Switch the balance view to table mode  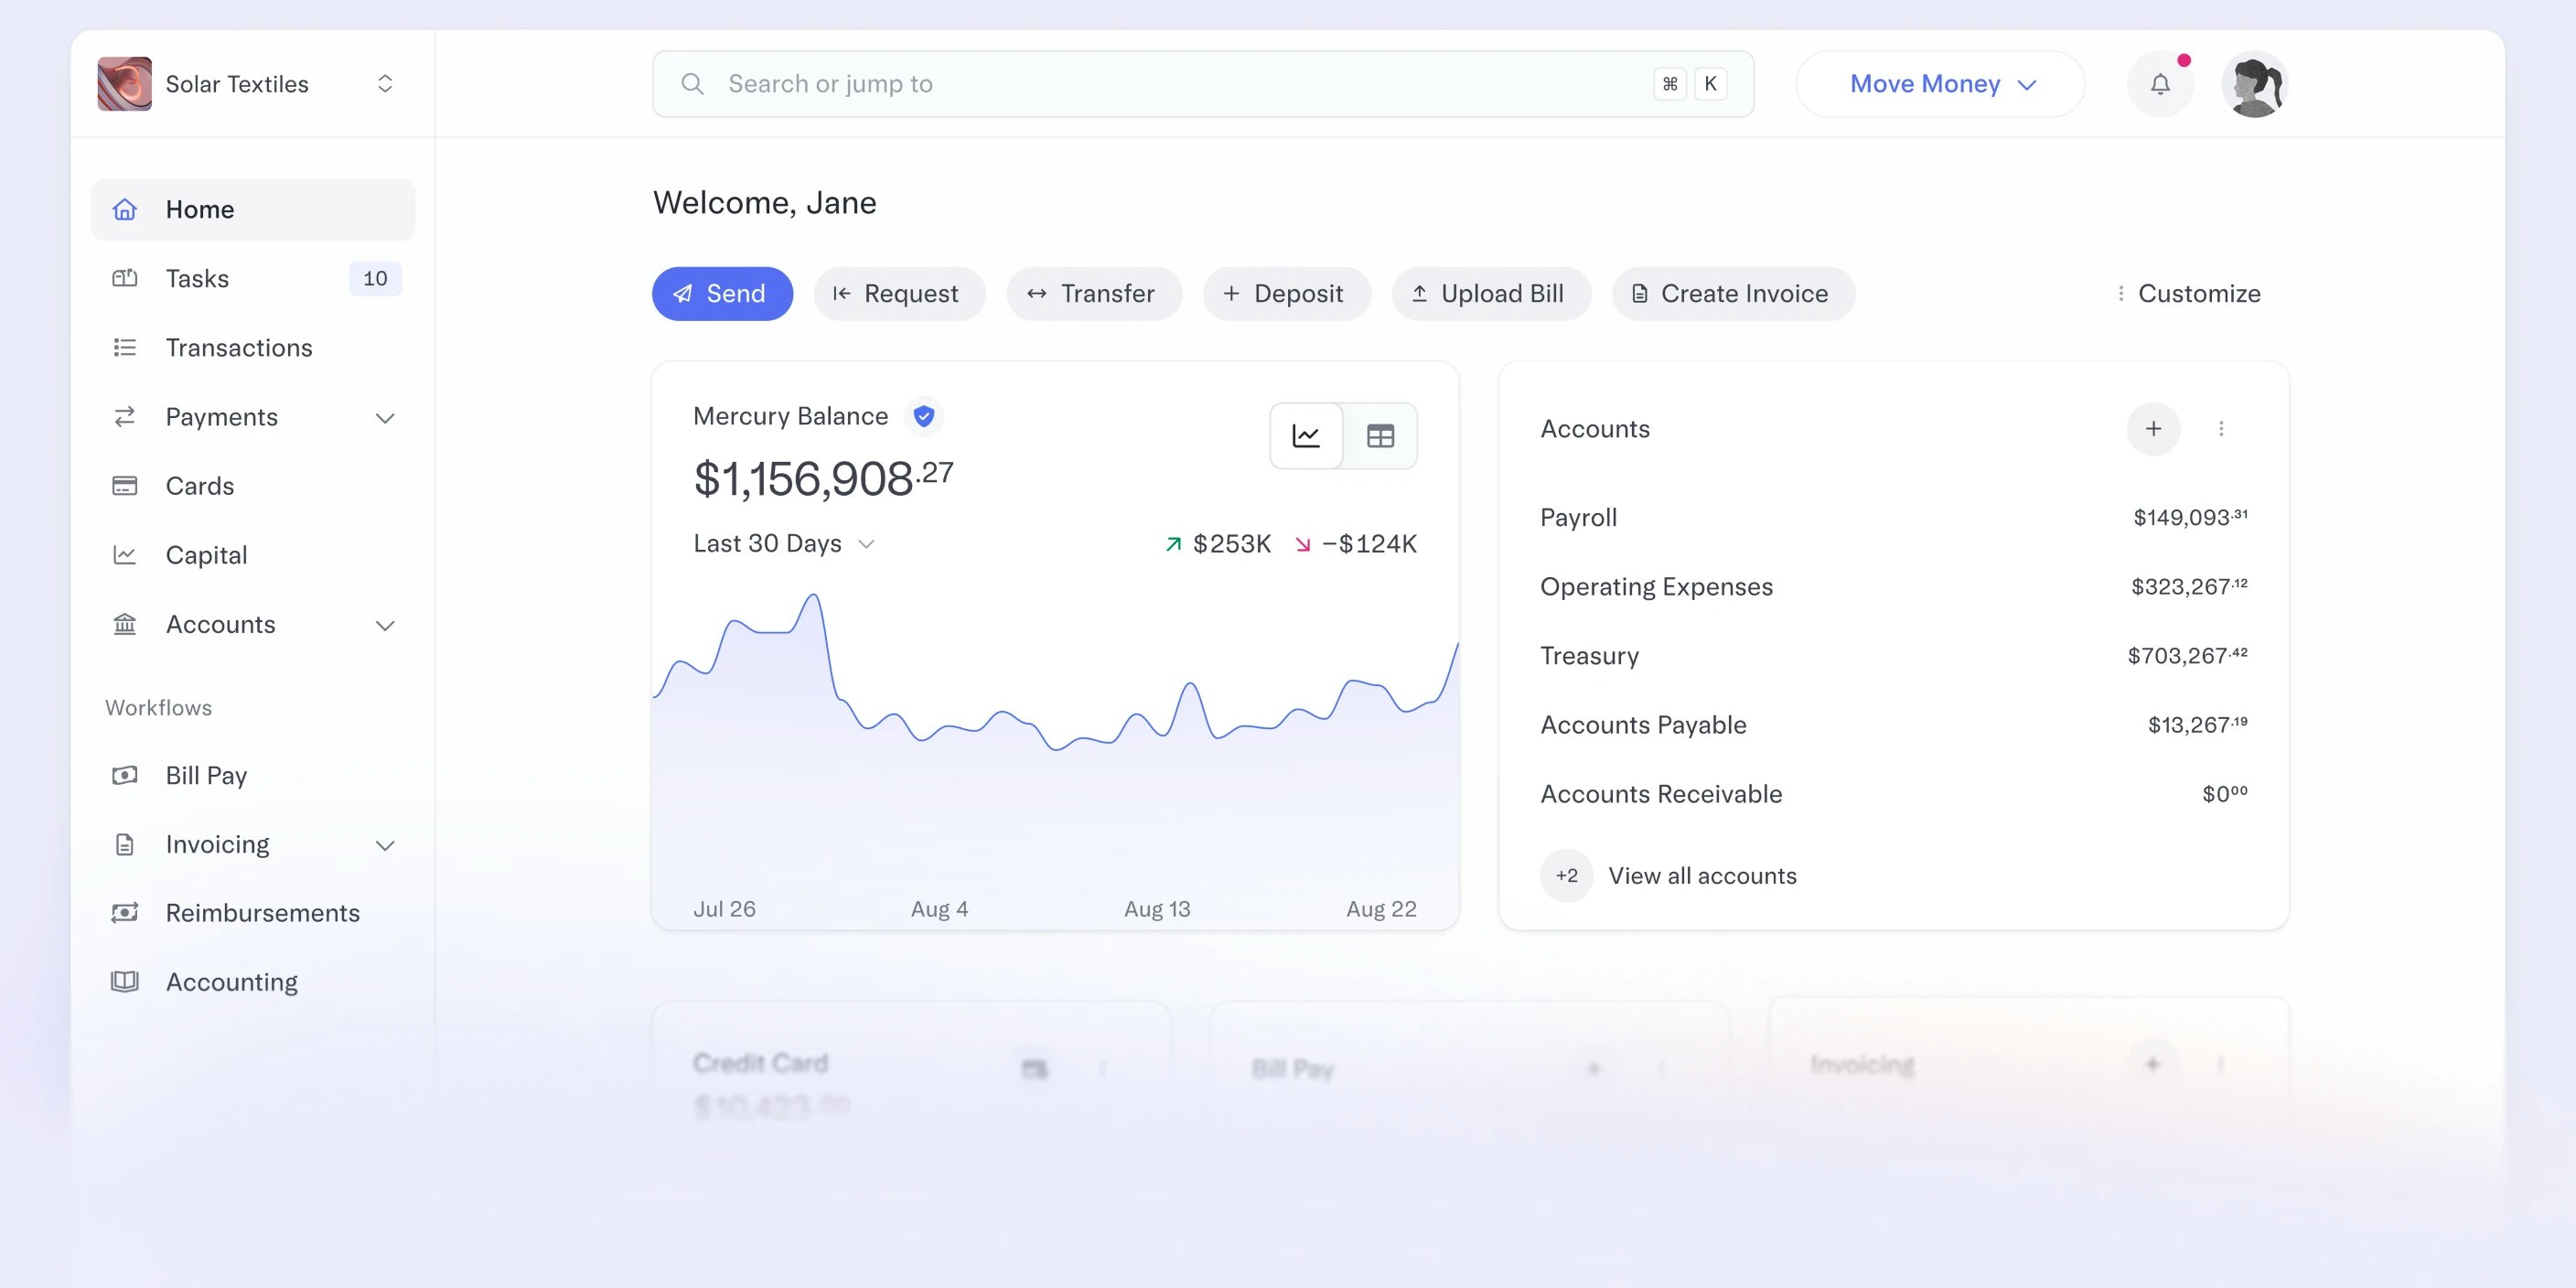click(x=1381, y=435)
